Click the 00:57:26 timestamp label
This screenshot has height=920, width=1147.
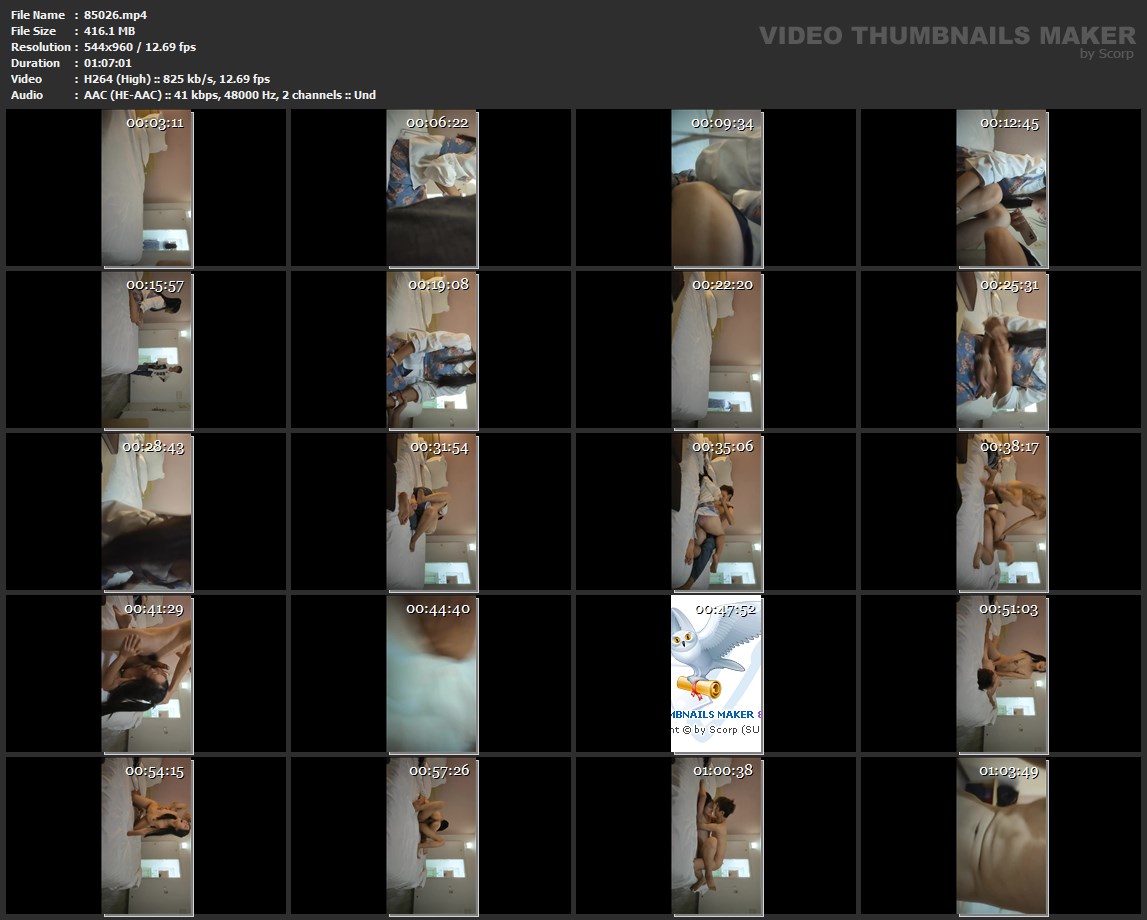[438, 771]
